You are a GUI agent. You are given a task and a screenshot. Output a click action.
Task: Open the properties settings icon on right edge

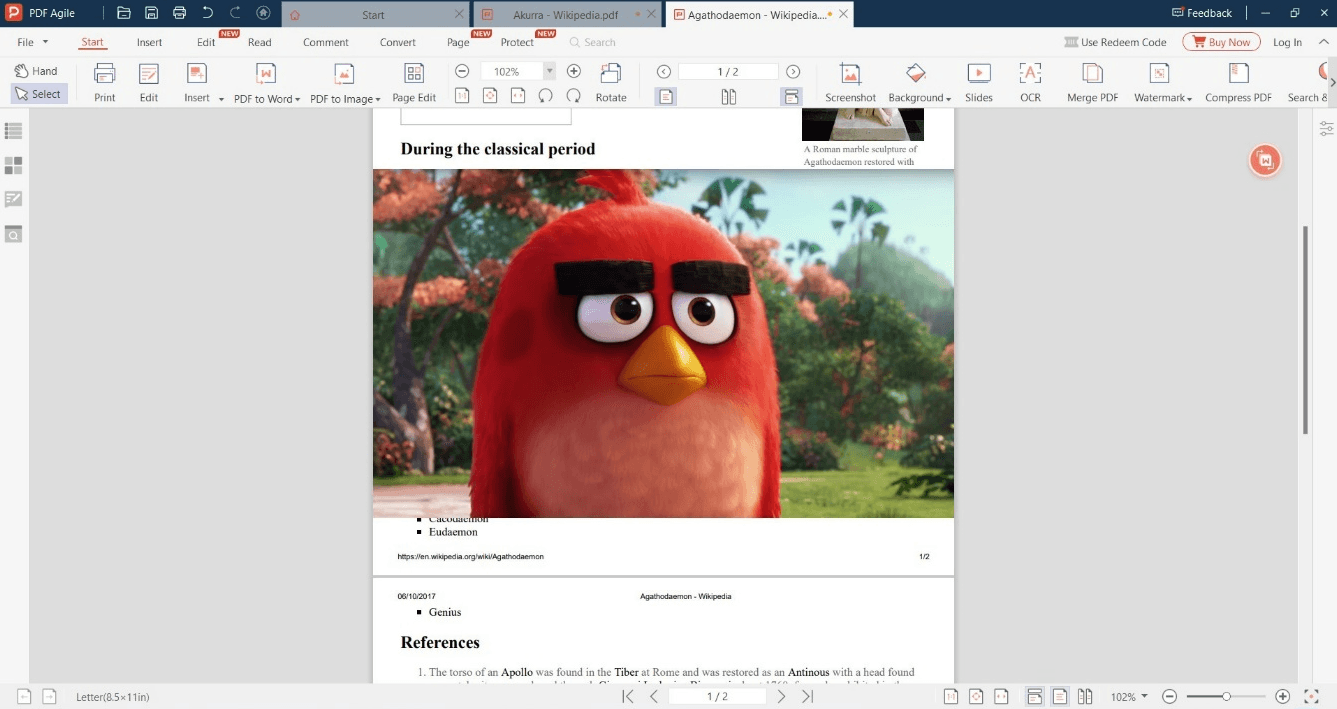pyautogui.click(x=1326, y=129)
